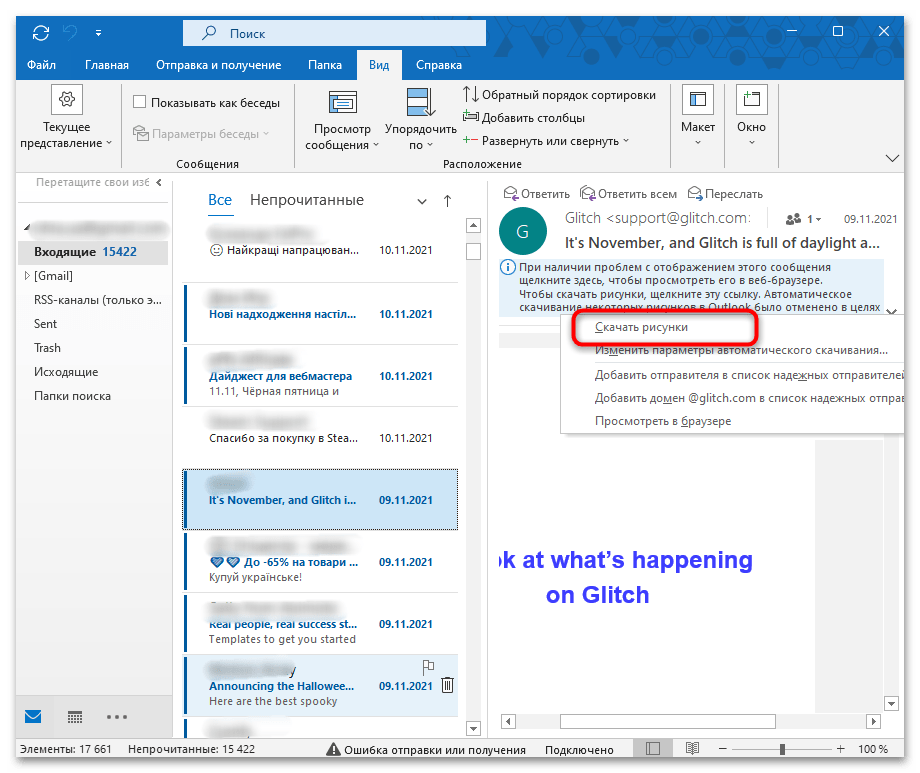
Task: Click Ответить to reply
Action: (536, 194)
